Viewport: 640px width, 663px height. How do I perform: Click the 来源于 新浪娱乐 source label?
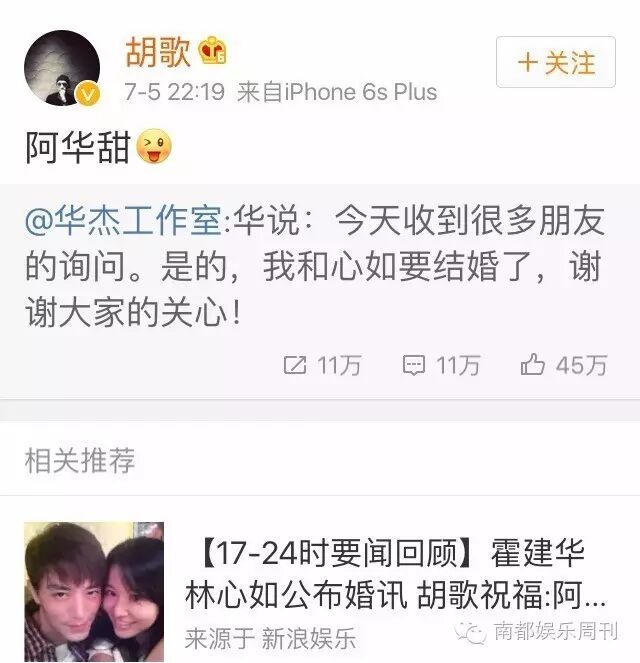(x=271, y=638)
